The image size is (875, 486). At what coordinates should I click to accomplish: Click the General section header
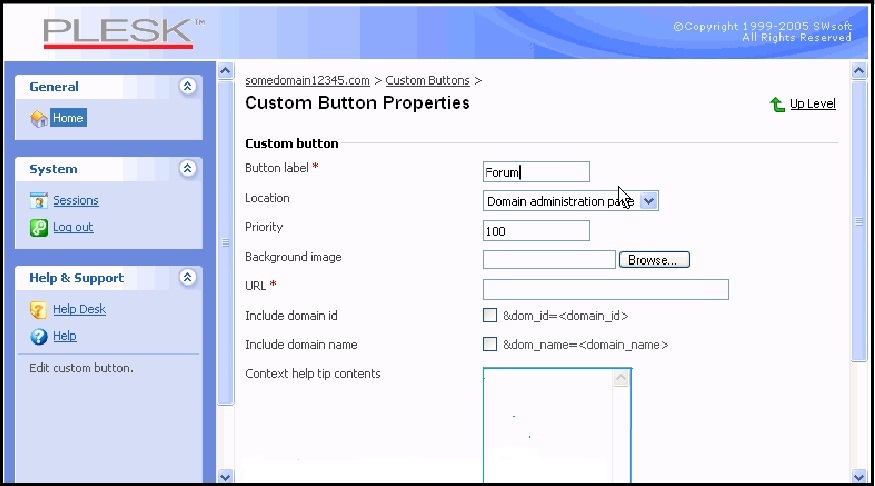tap(109, 86)
